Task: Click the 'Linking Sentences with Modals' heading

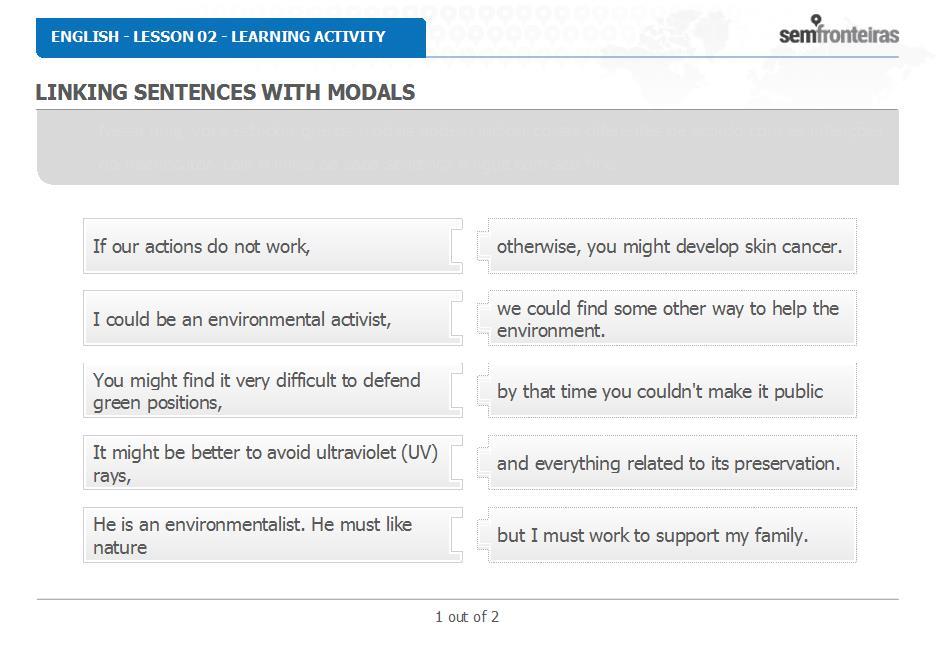Action: point(225,92)
